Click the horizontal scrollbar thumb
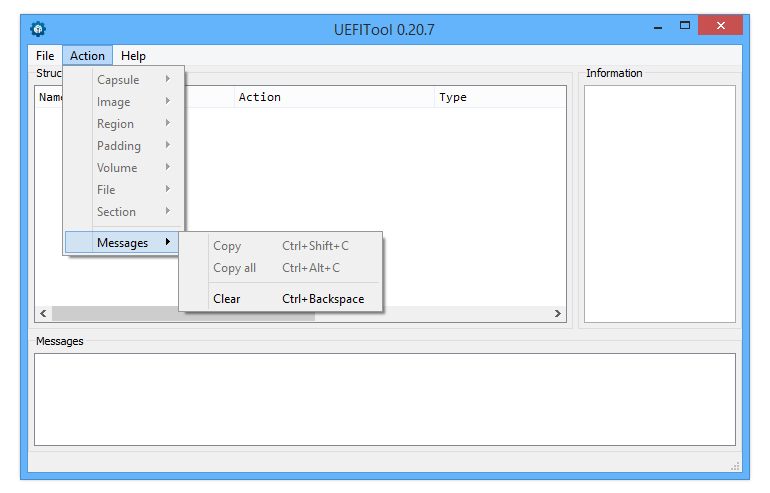Screen dimensions: 770x493 183,313
